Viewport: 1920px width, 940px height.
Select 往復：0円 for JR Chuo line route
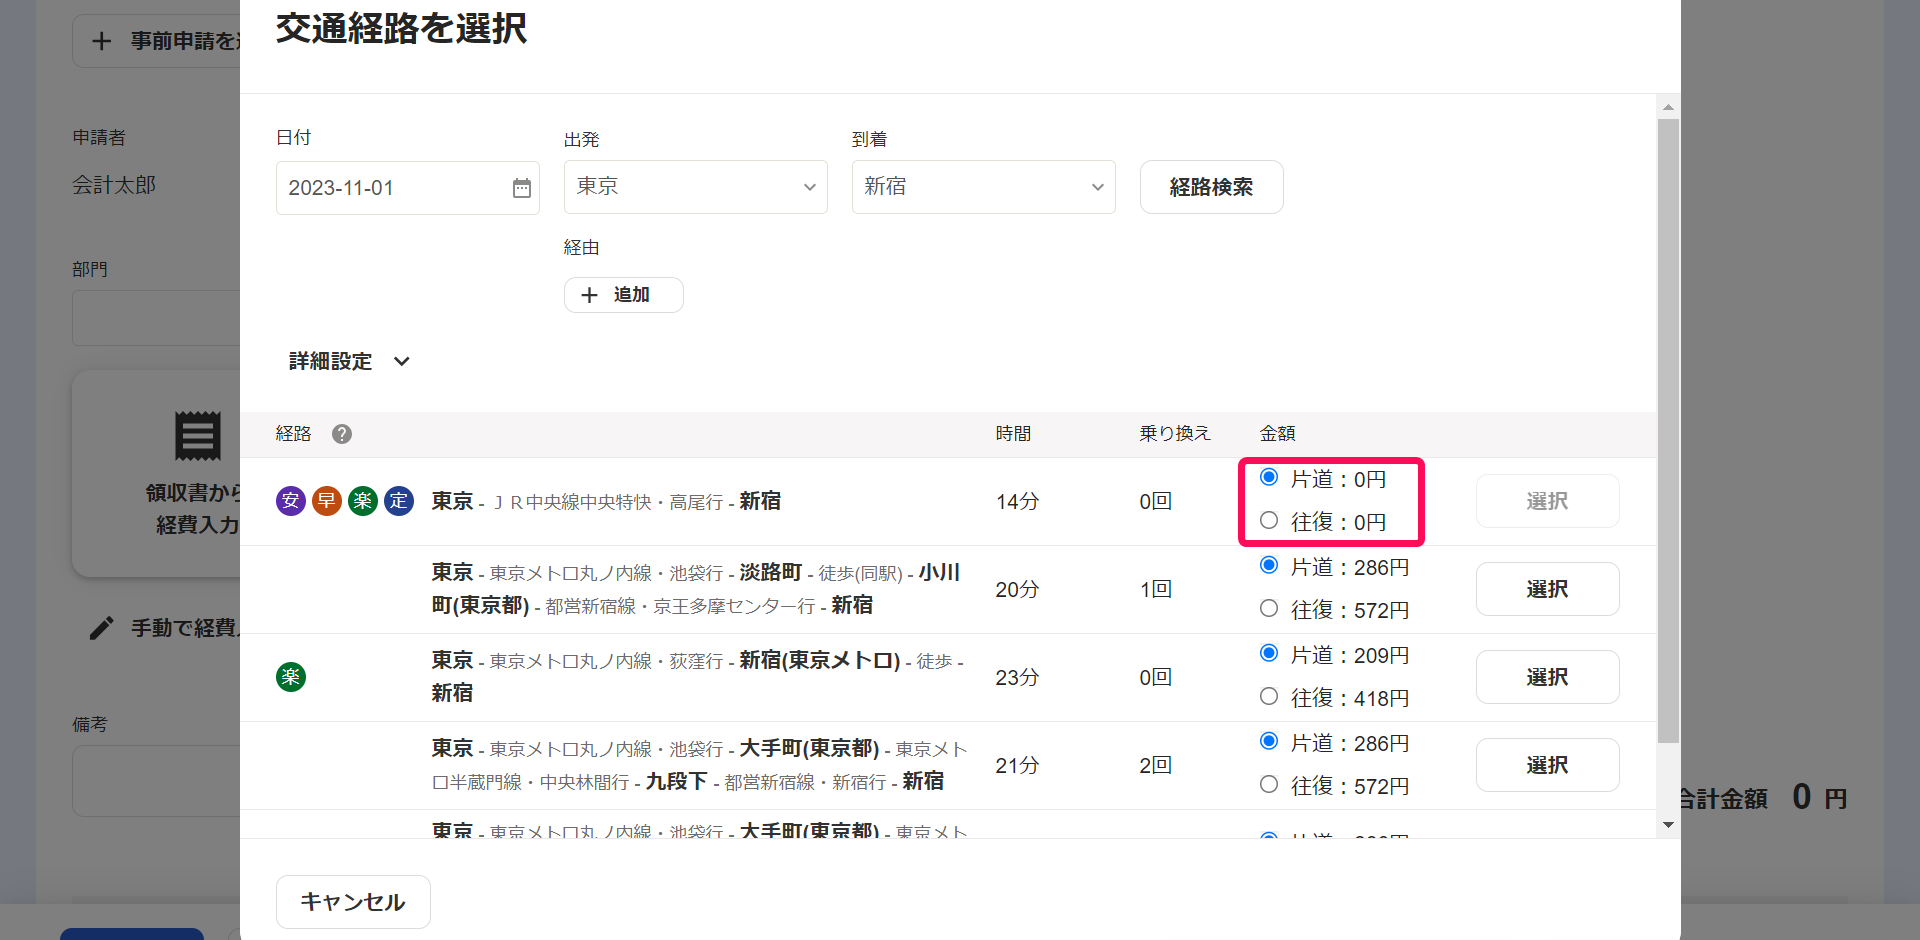click(1269, 521)
